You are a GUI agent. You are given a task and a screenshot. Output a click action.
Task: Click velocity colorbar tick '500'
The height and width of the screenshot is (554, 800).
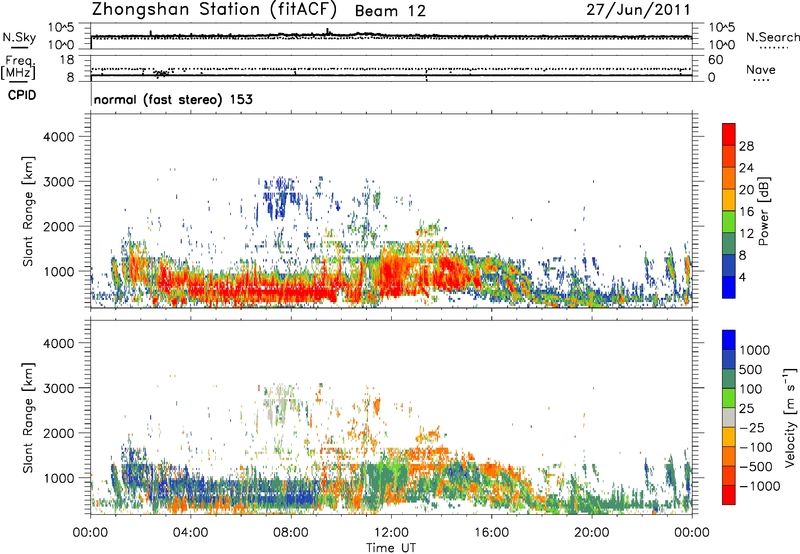(751, 370)
